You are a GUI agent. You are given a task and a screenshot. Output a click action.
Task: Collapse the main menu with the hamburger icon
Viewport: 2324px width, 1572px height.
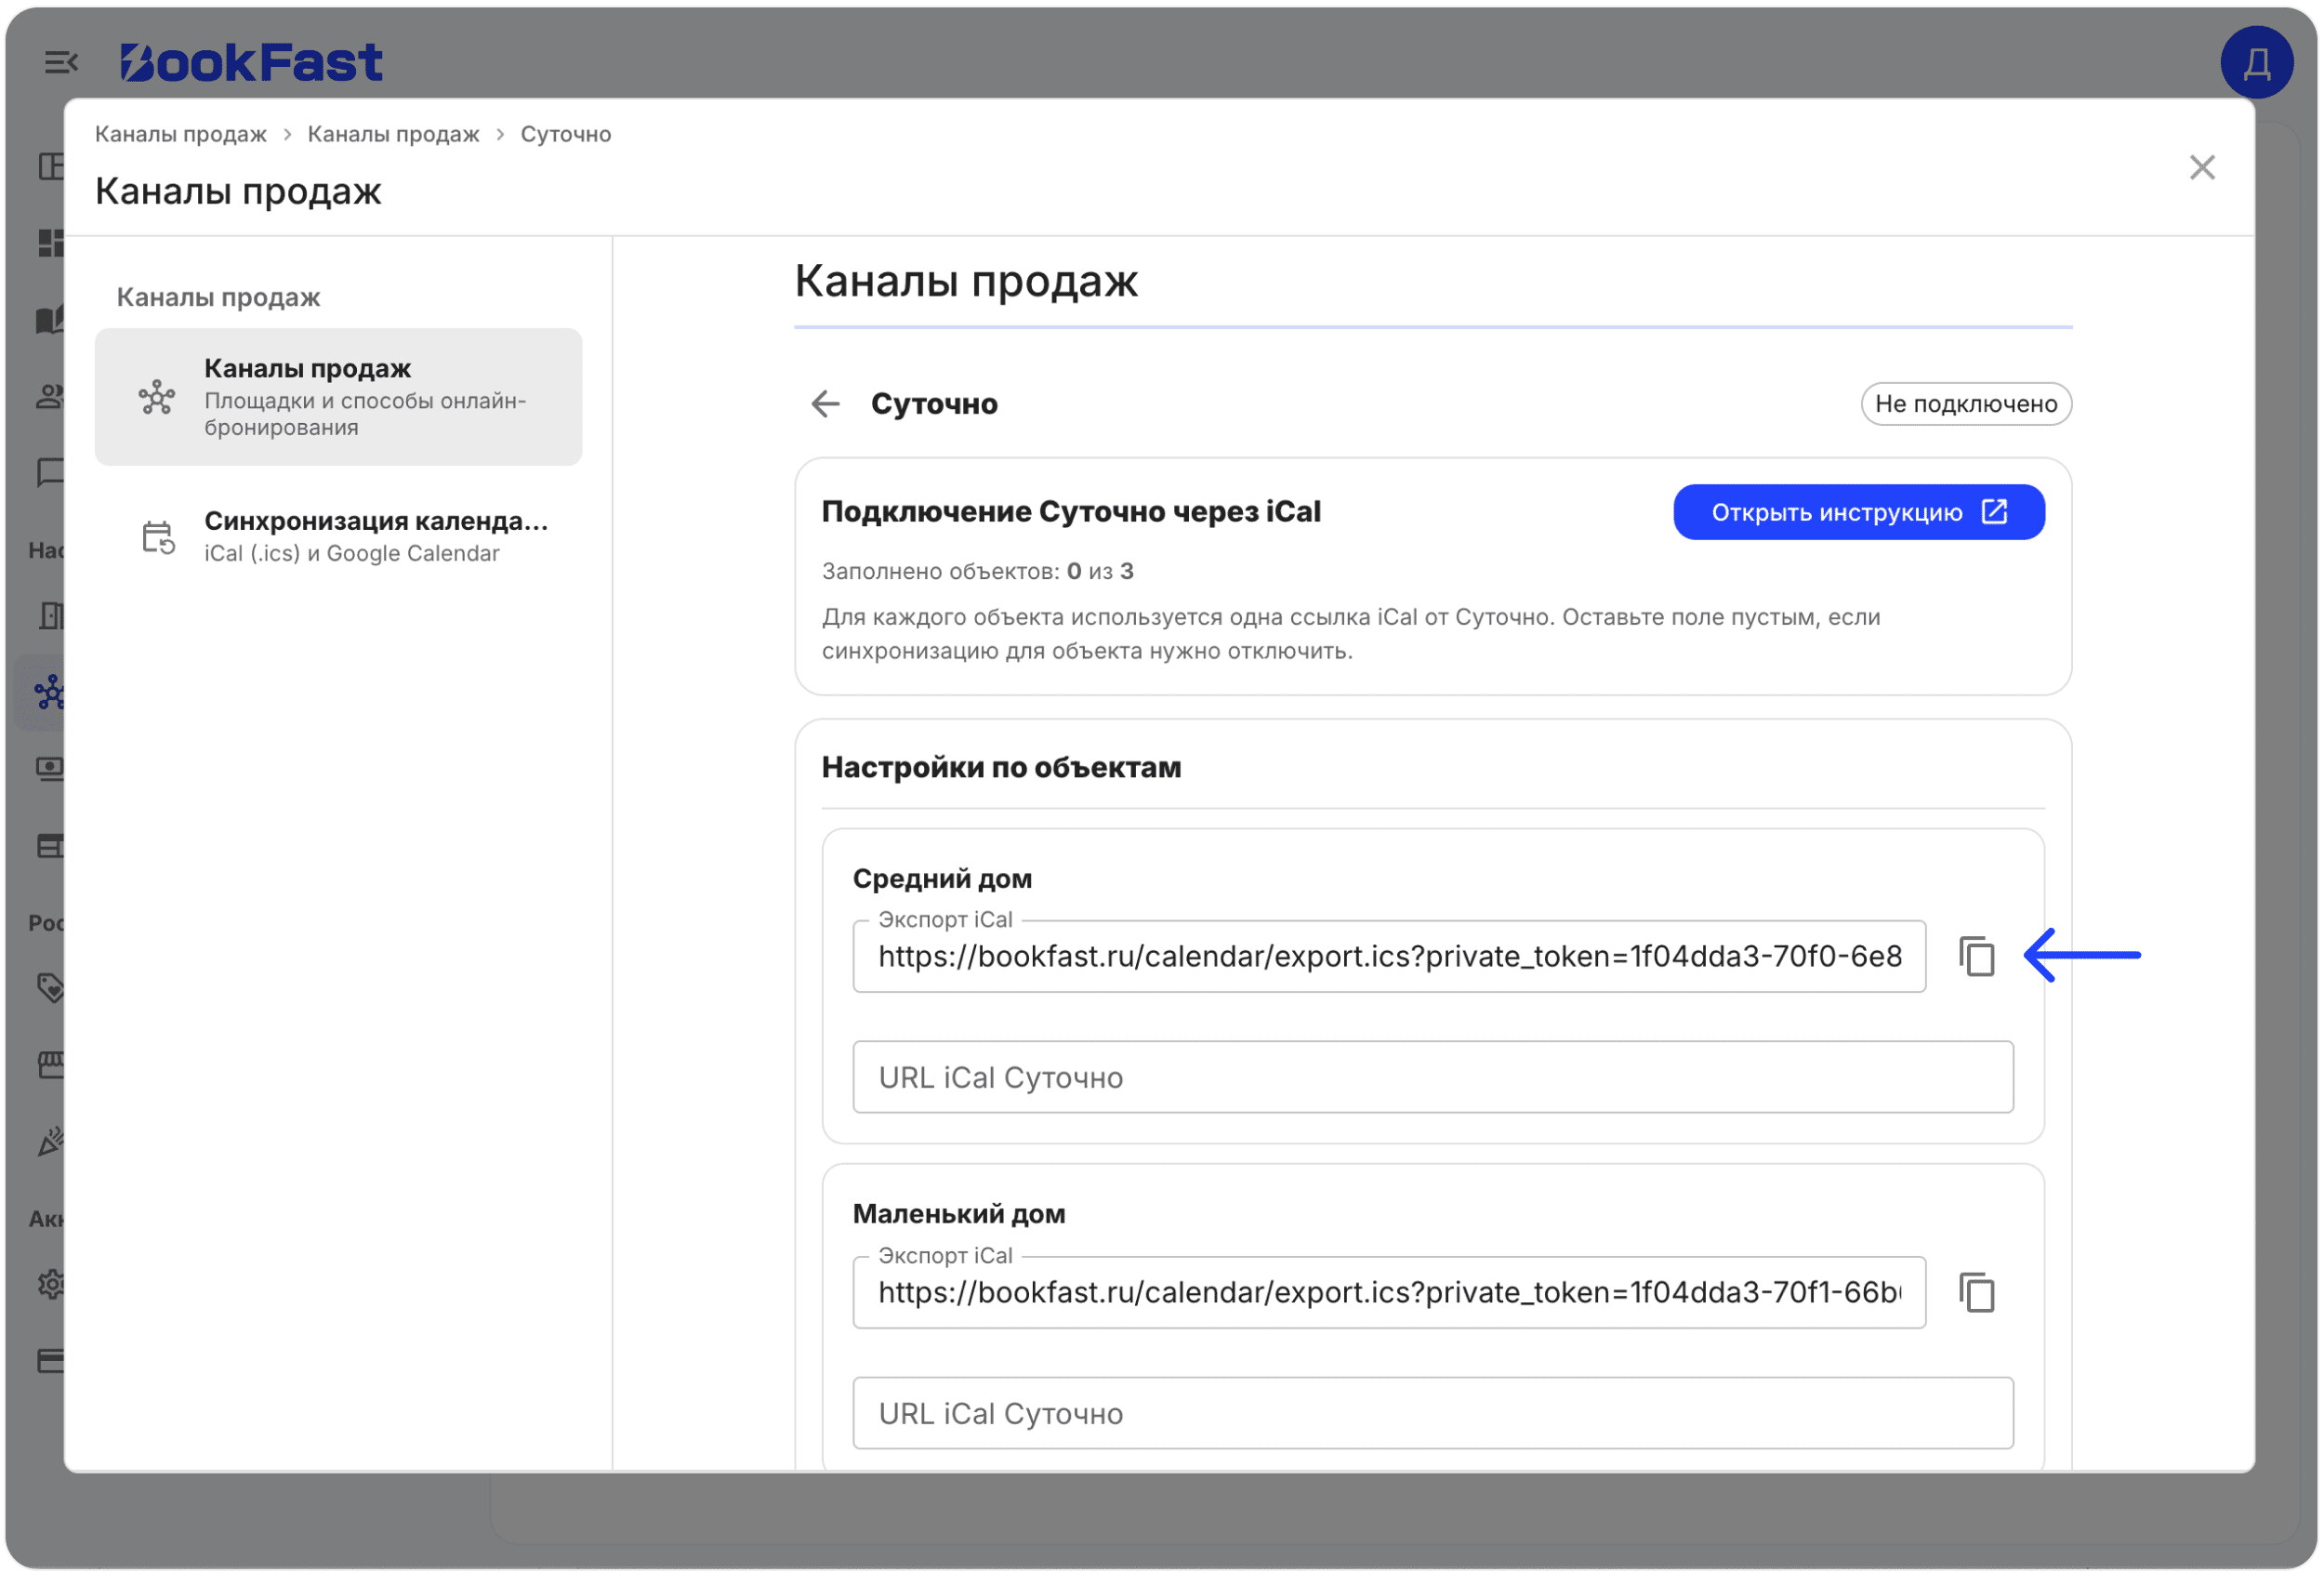pos(61,63)
